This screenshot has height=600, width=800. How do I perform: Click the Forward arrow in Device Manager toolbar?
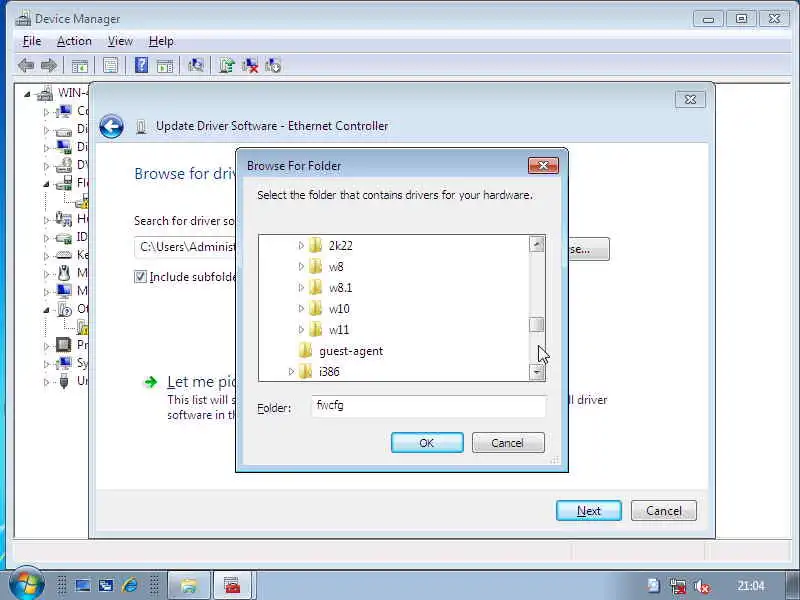coord(49,65)
